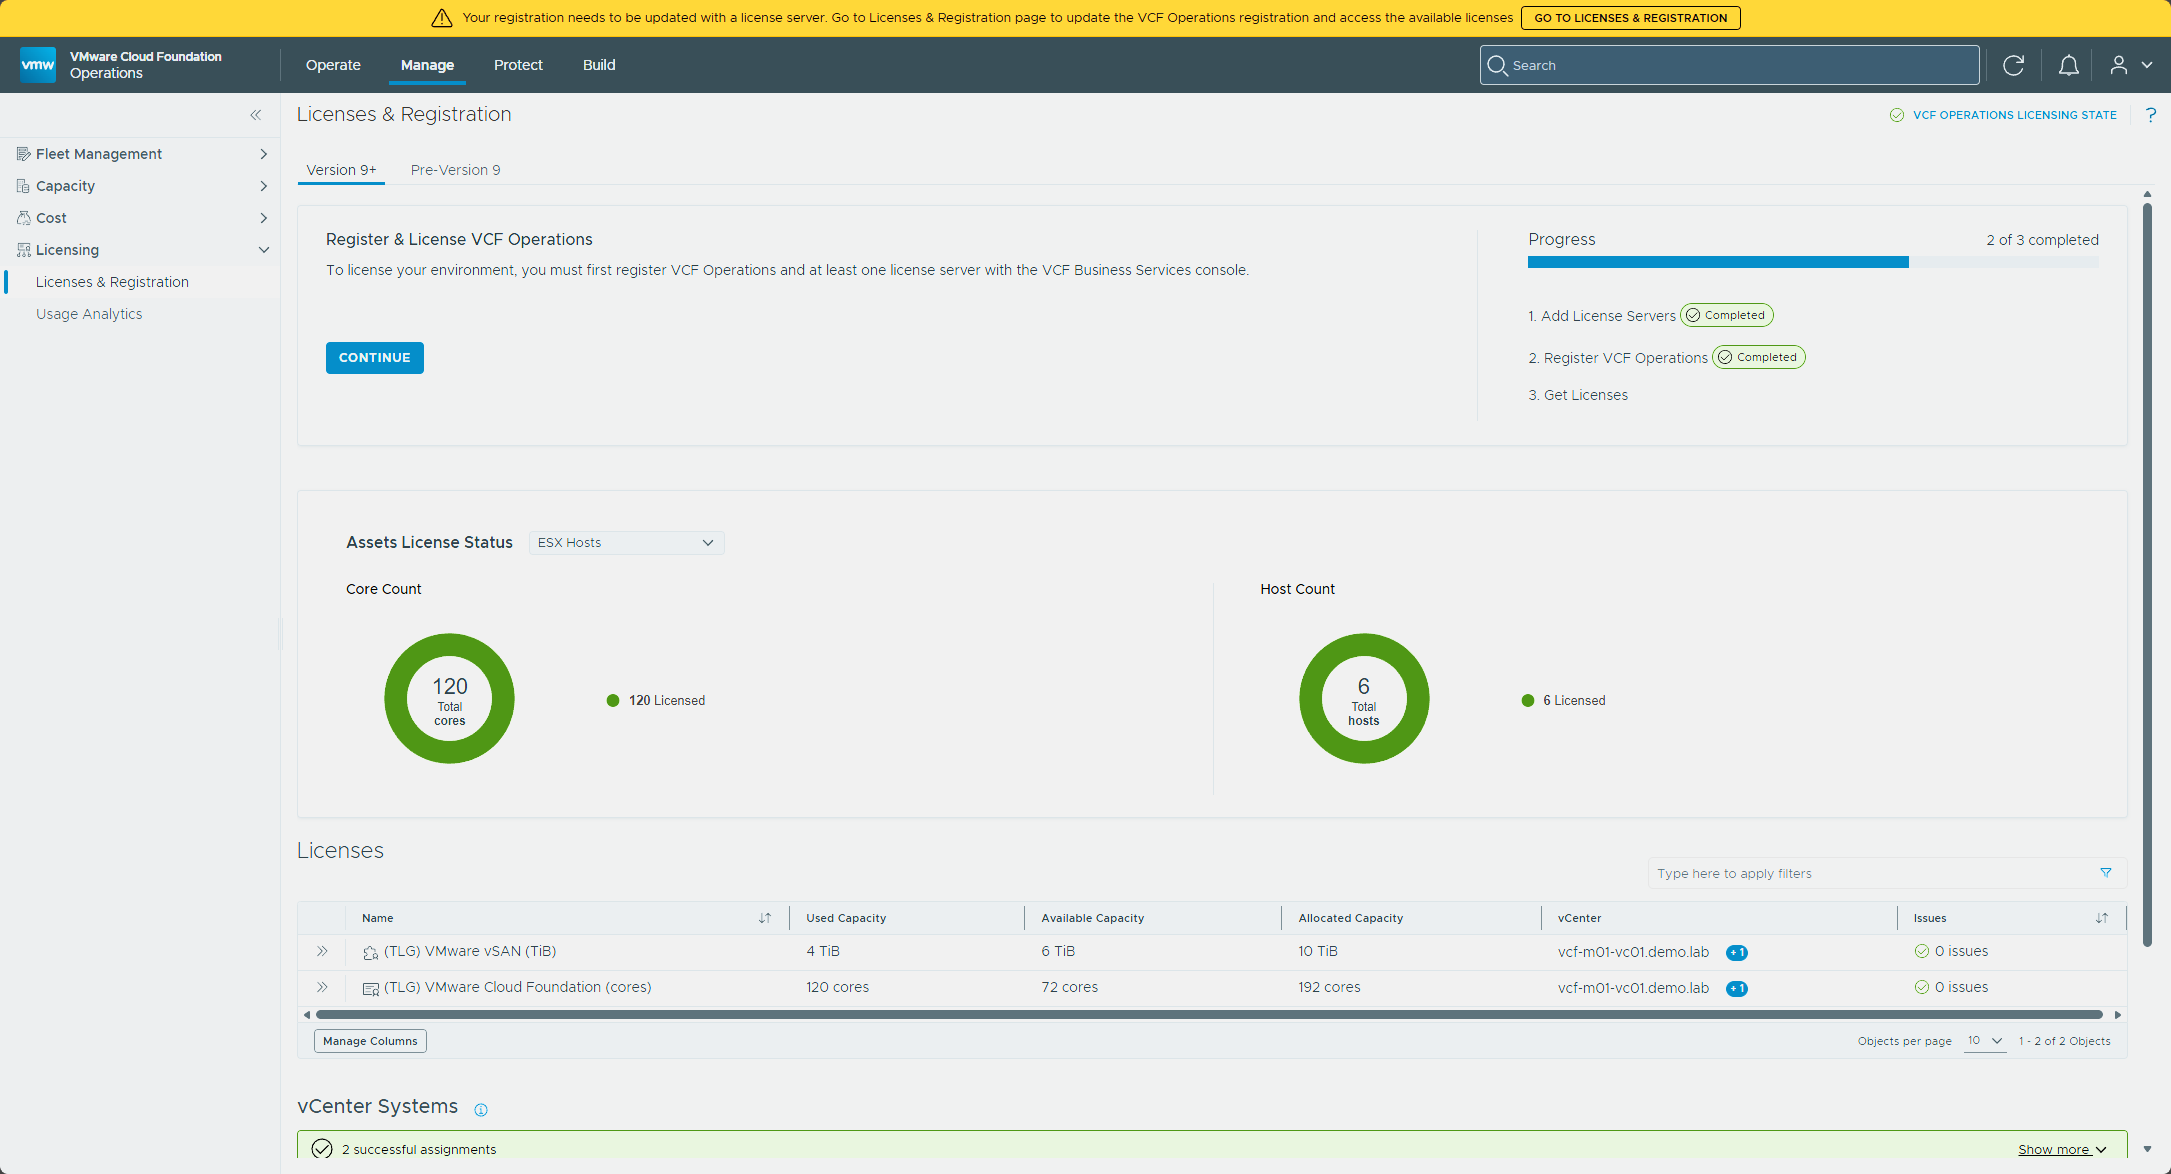Switch to the Pre-Version 9 tab
The height and width of the screenshot is (1174, 2171).
pos(455,170)
